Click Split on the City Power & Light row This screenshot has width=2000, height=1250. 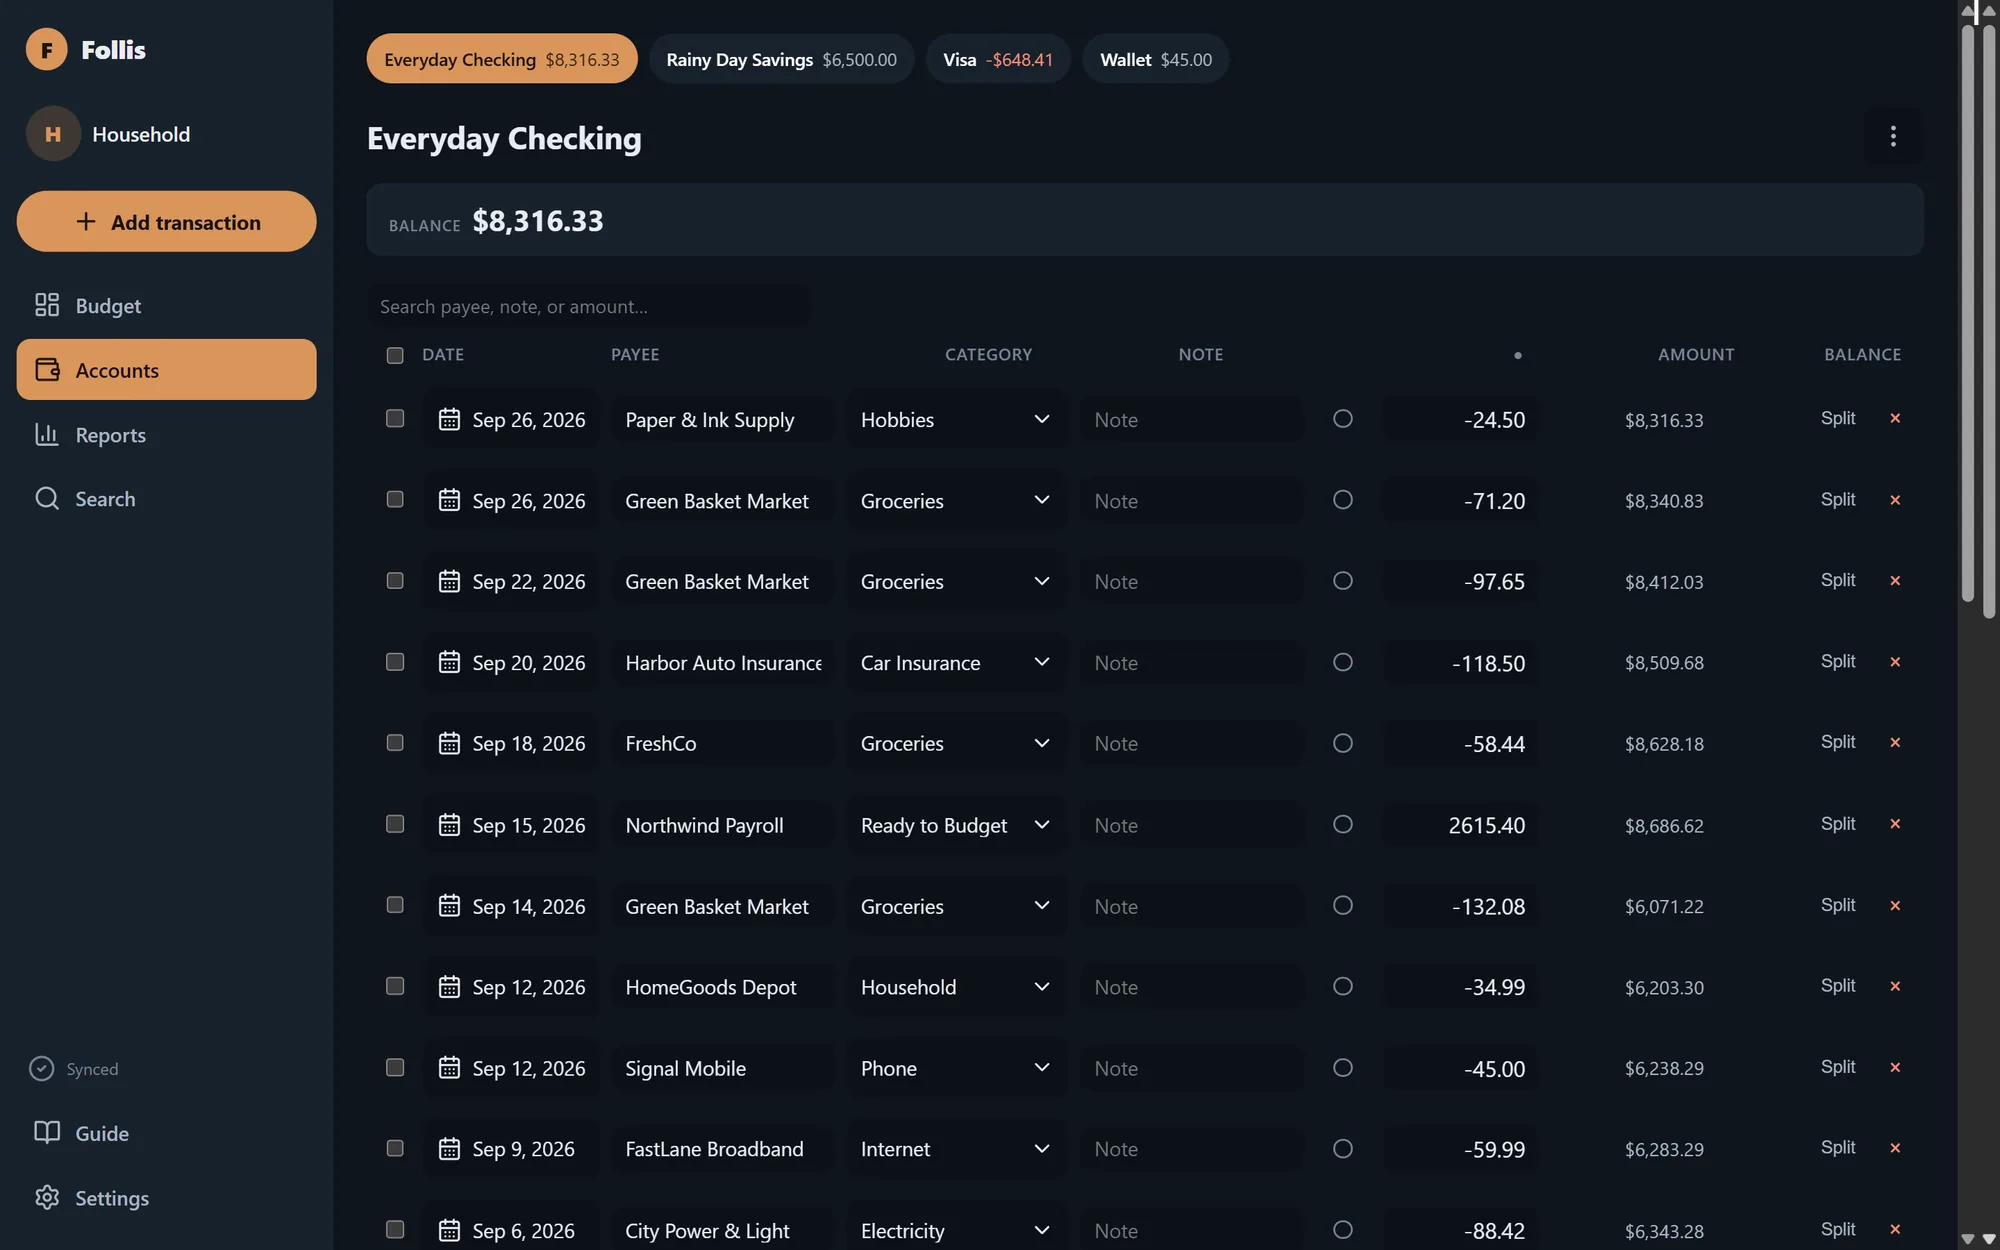[x=1838, y=1229]
